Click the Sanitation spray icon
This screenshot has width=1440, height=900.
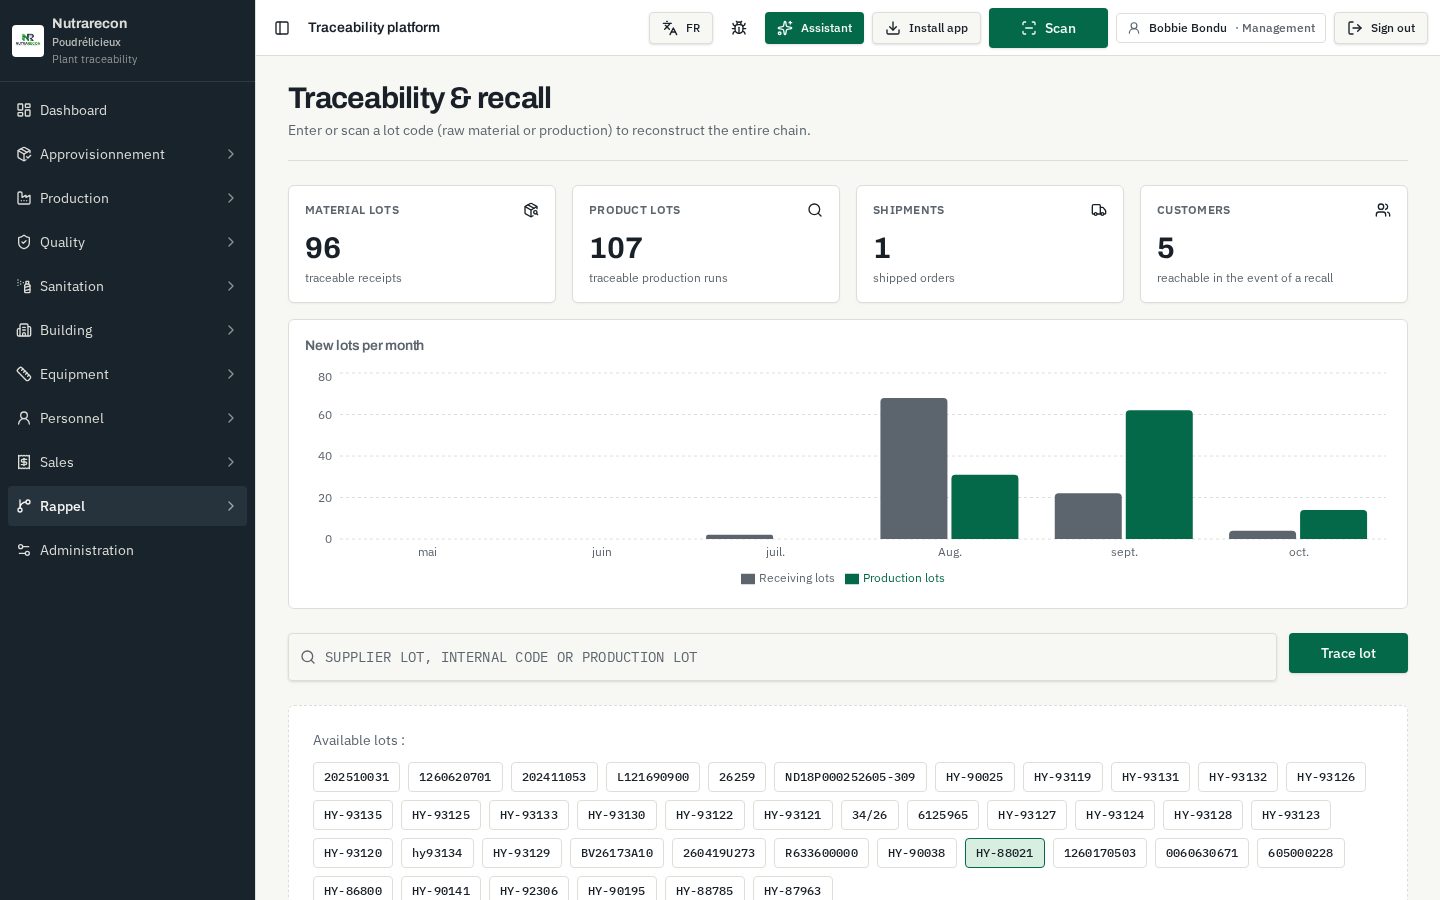pos(24,286)
